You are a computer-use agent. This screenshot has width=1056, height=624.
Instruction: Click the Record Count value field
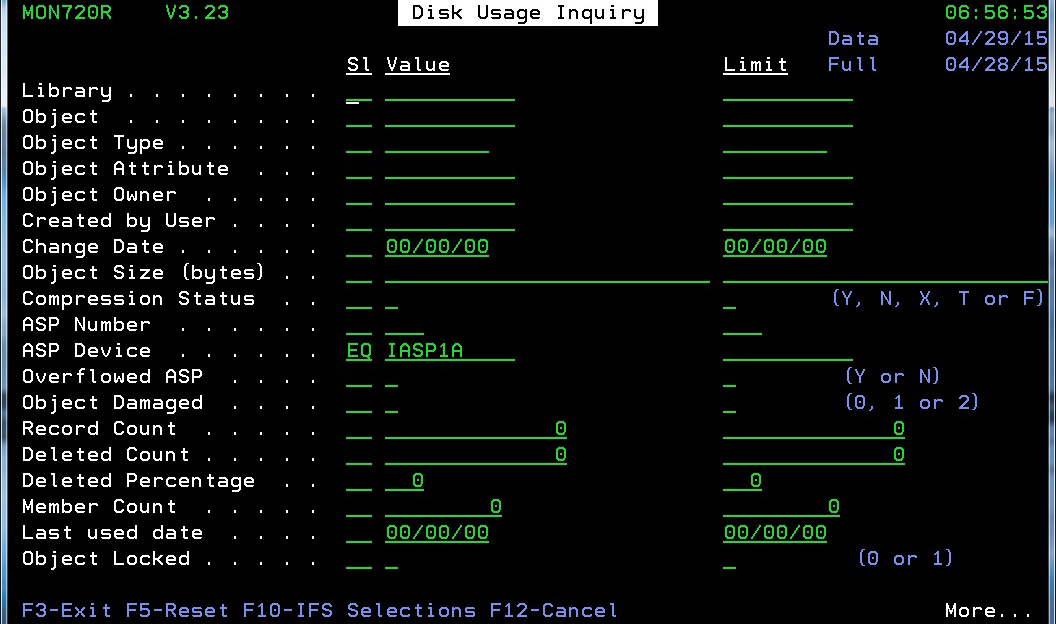[475, 429]
